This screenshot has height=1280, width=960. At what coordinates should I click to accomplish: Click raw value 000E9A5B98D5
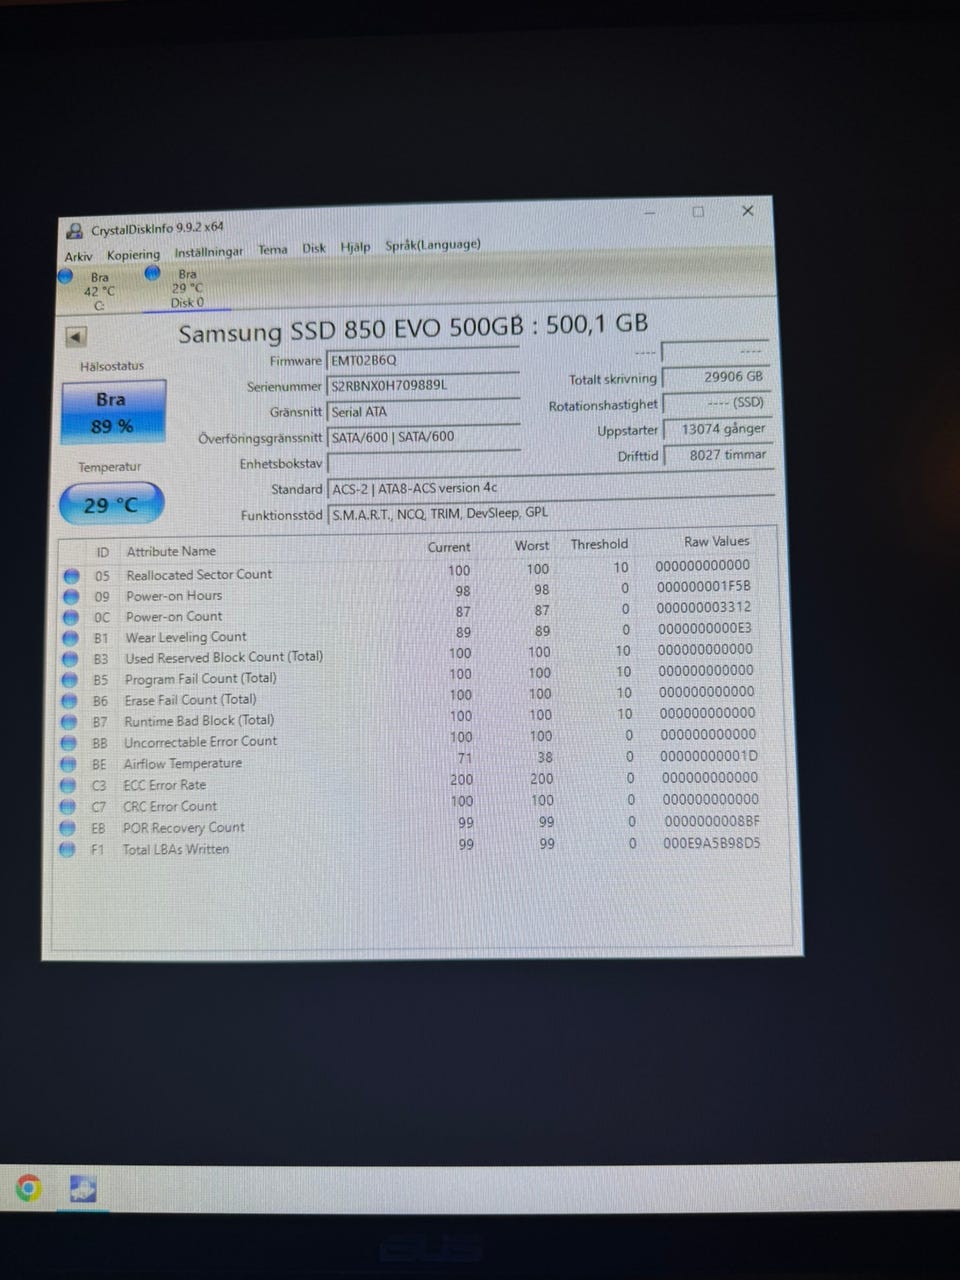[x=712, y=843]
